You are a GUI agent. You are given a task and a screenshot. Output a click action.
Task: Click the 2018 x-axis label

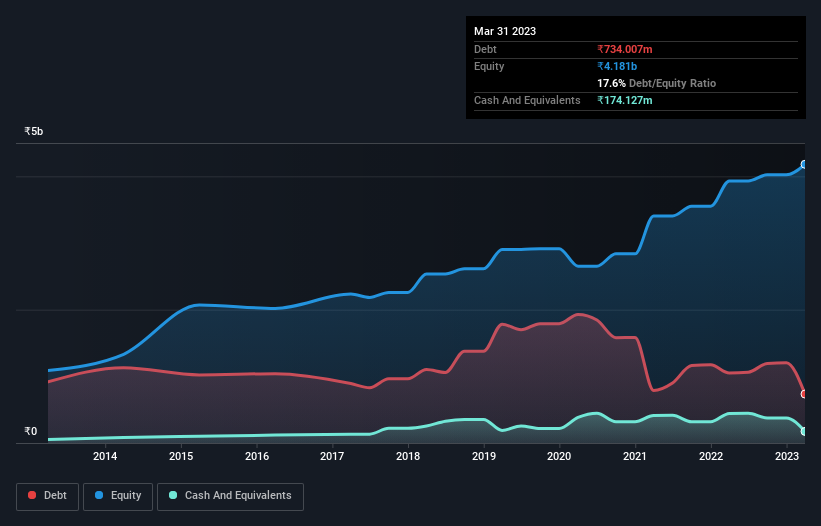coord(408,456)
